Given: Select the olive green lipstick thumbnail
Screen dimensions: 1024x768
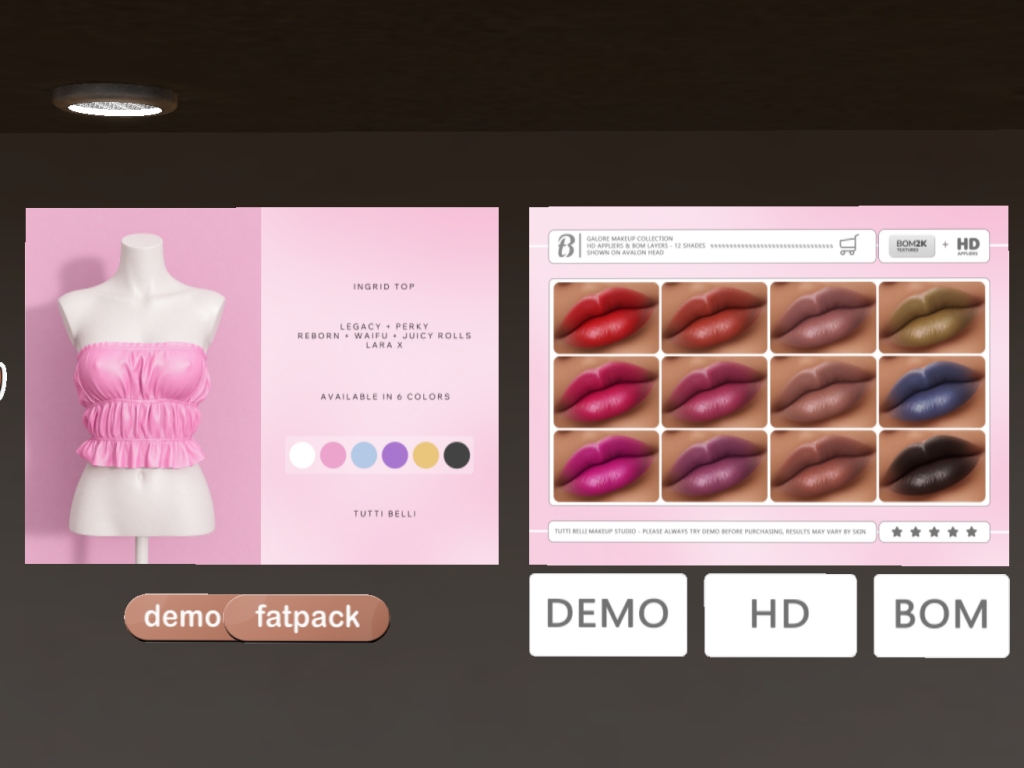Looking at the screenshot, I should [x=932, y=317].
